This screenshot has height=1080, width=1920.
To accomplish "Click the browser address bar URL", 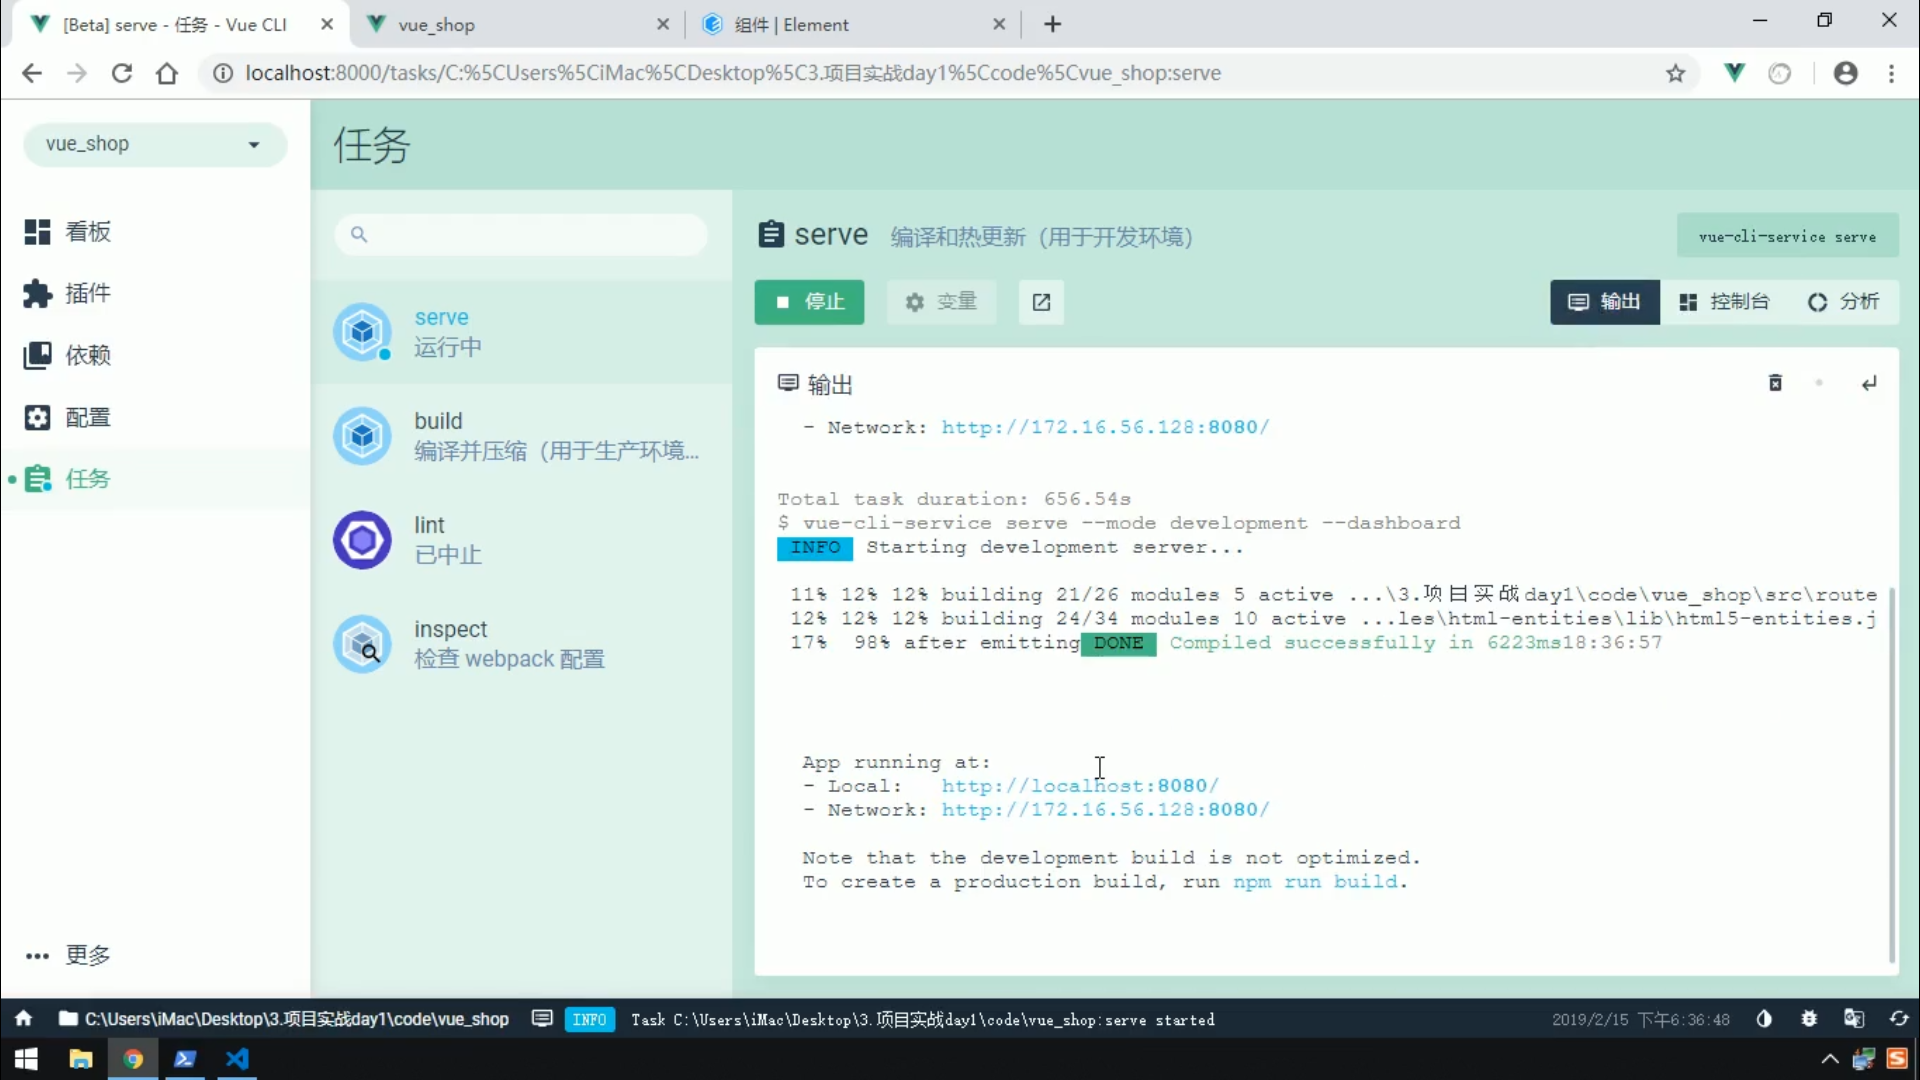I will click(x=733, y=73).
